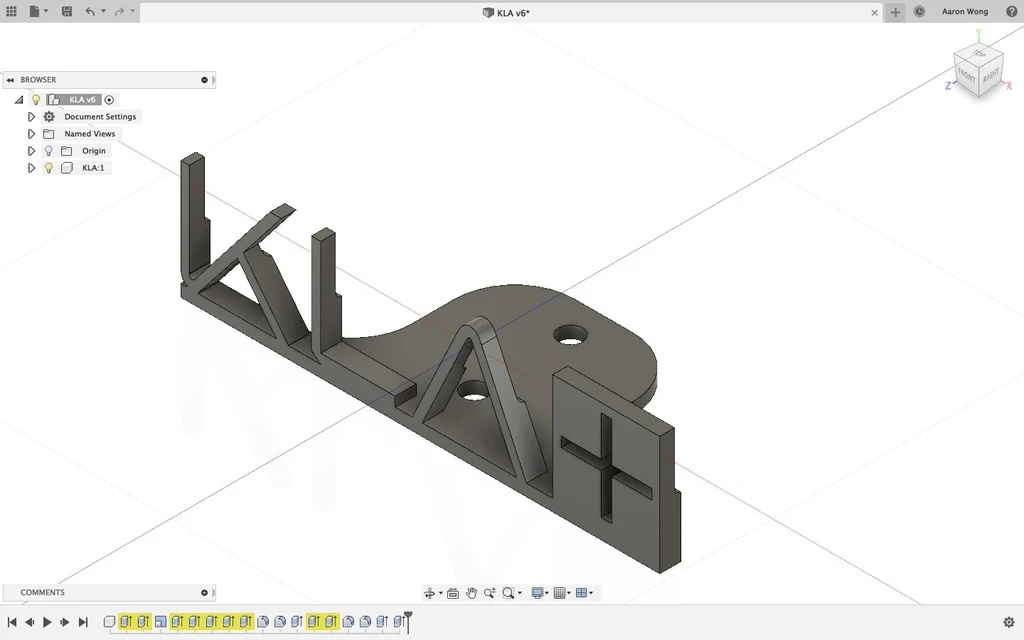Viewport: 1024px width, 640px height.
Task: Step forward one timeline feature
Action: (x=65, y=622)
